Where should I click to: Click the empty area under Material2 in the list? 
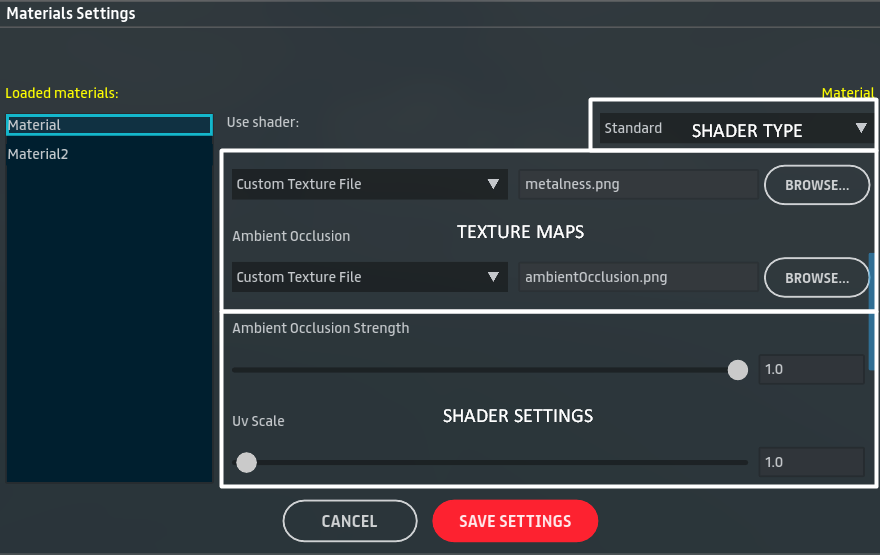(x=108, y=320)
